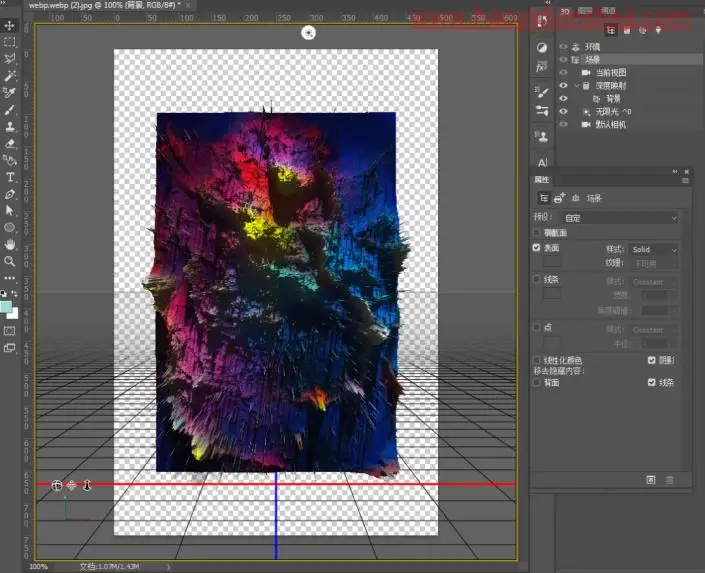Open the Brush Settings panel icon
This screenshot has height=573, width=705.
coord(542,92)
